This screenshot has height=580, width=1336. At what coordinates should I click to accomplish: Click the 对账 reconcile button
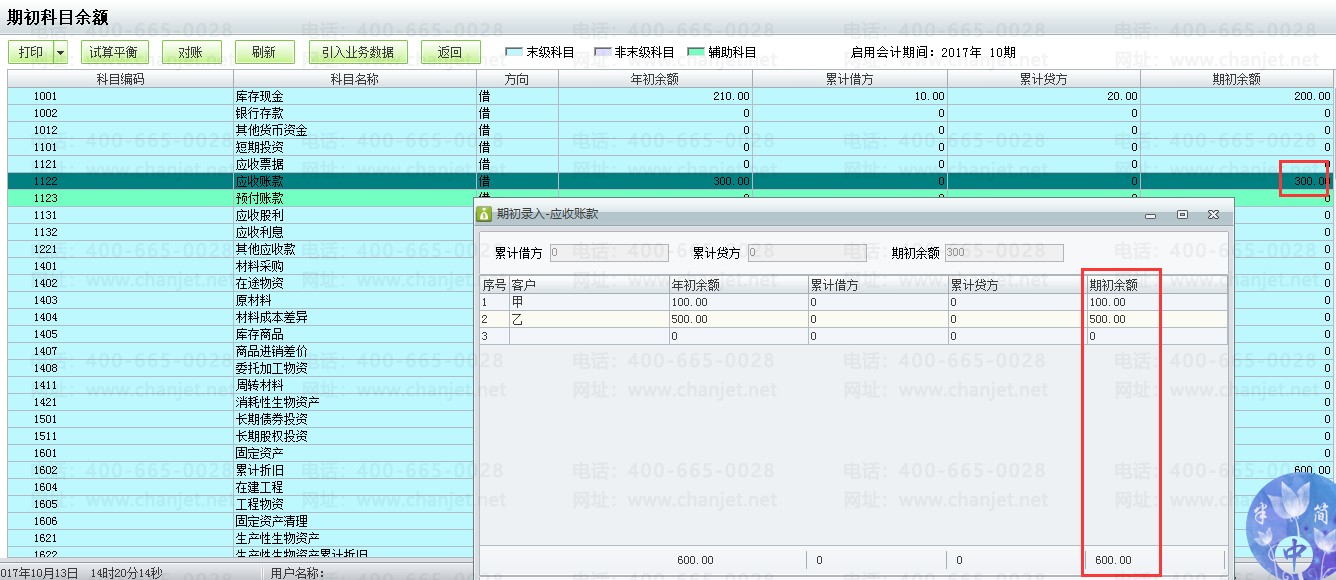pyautogui.click(x=191, y=52)
